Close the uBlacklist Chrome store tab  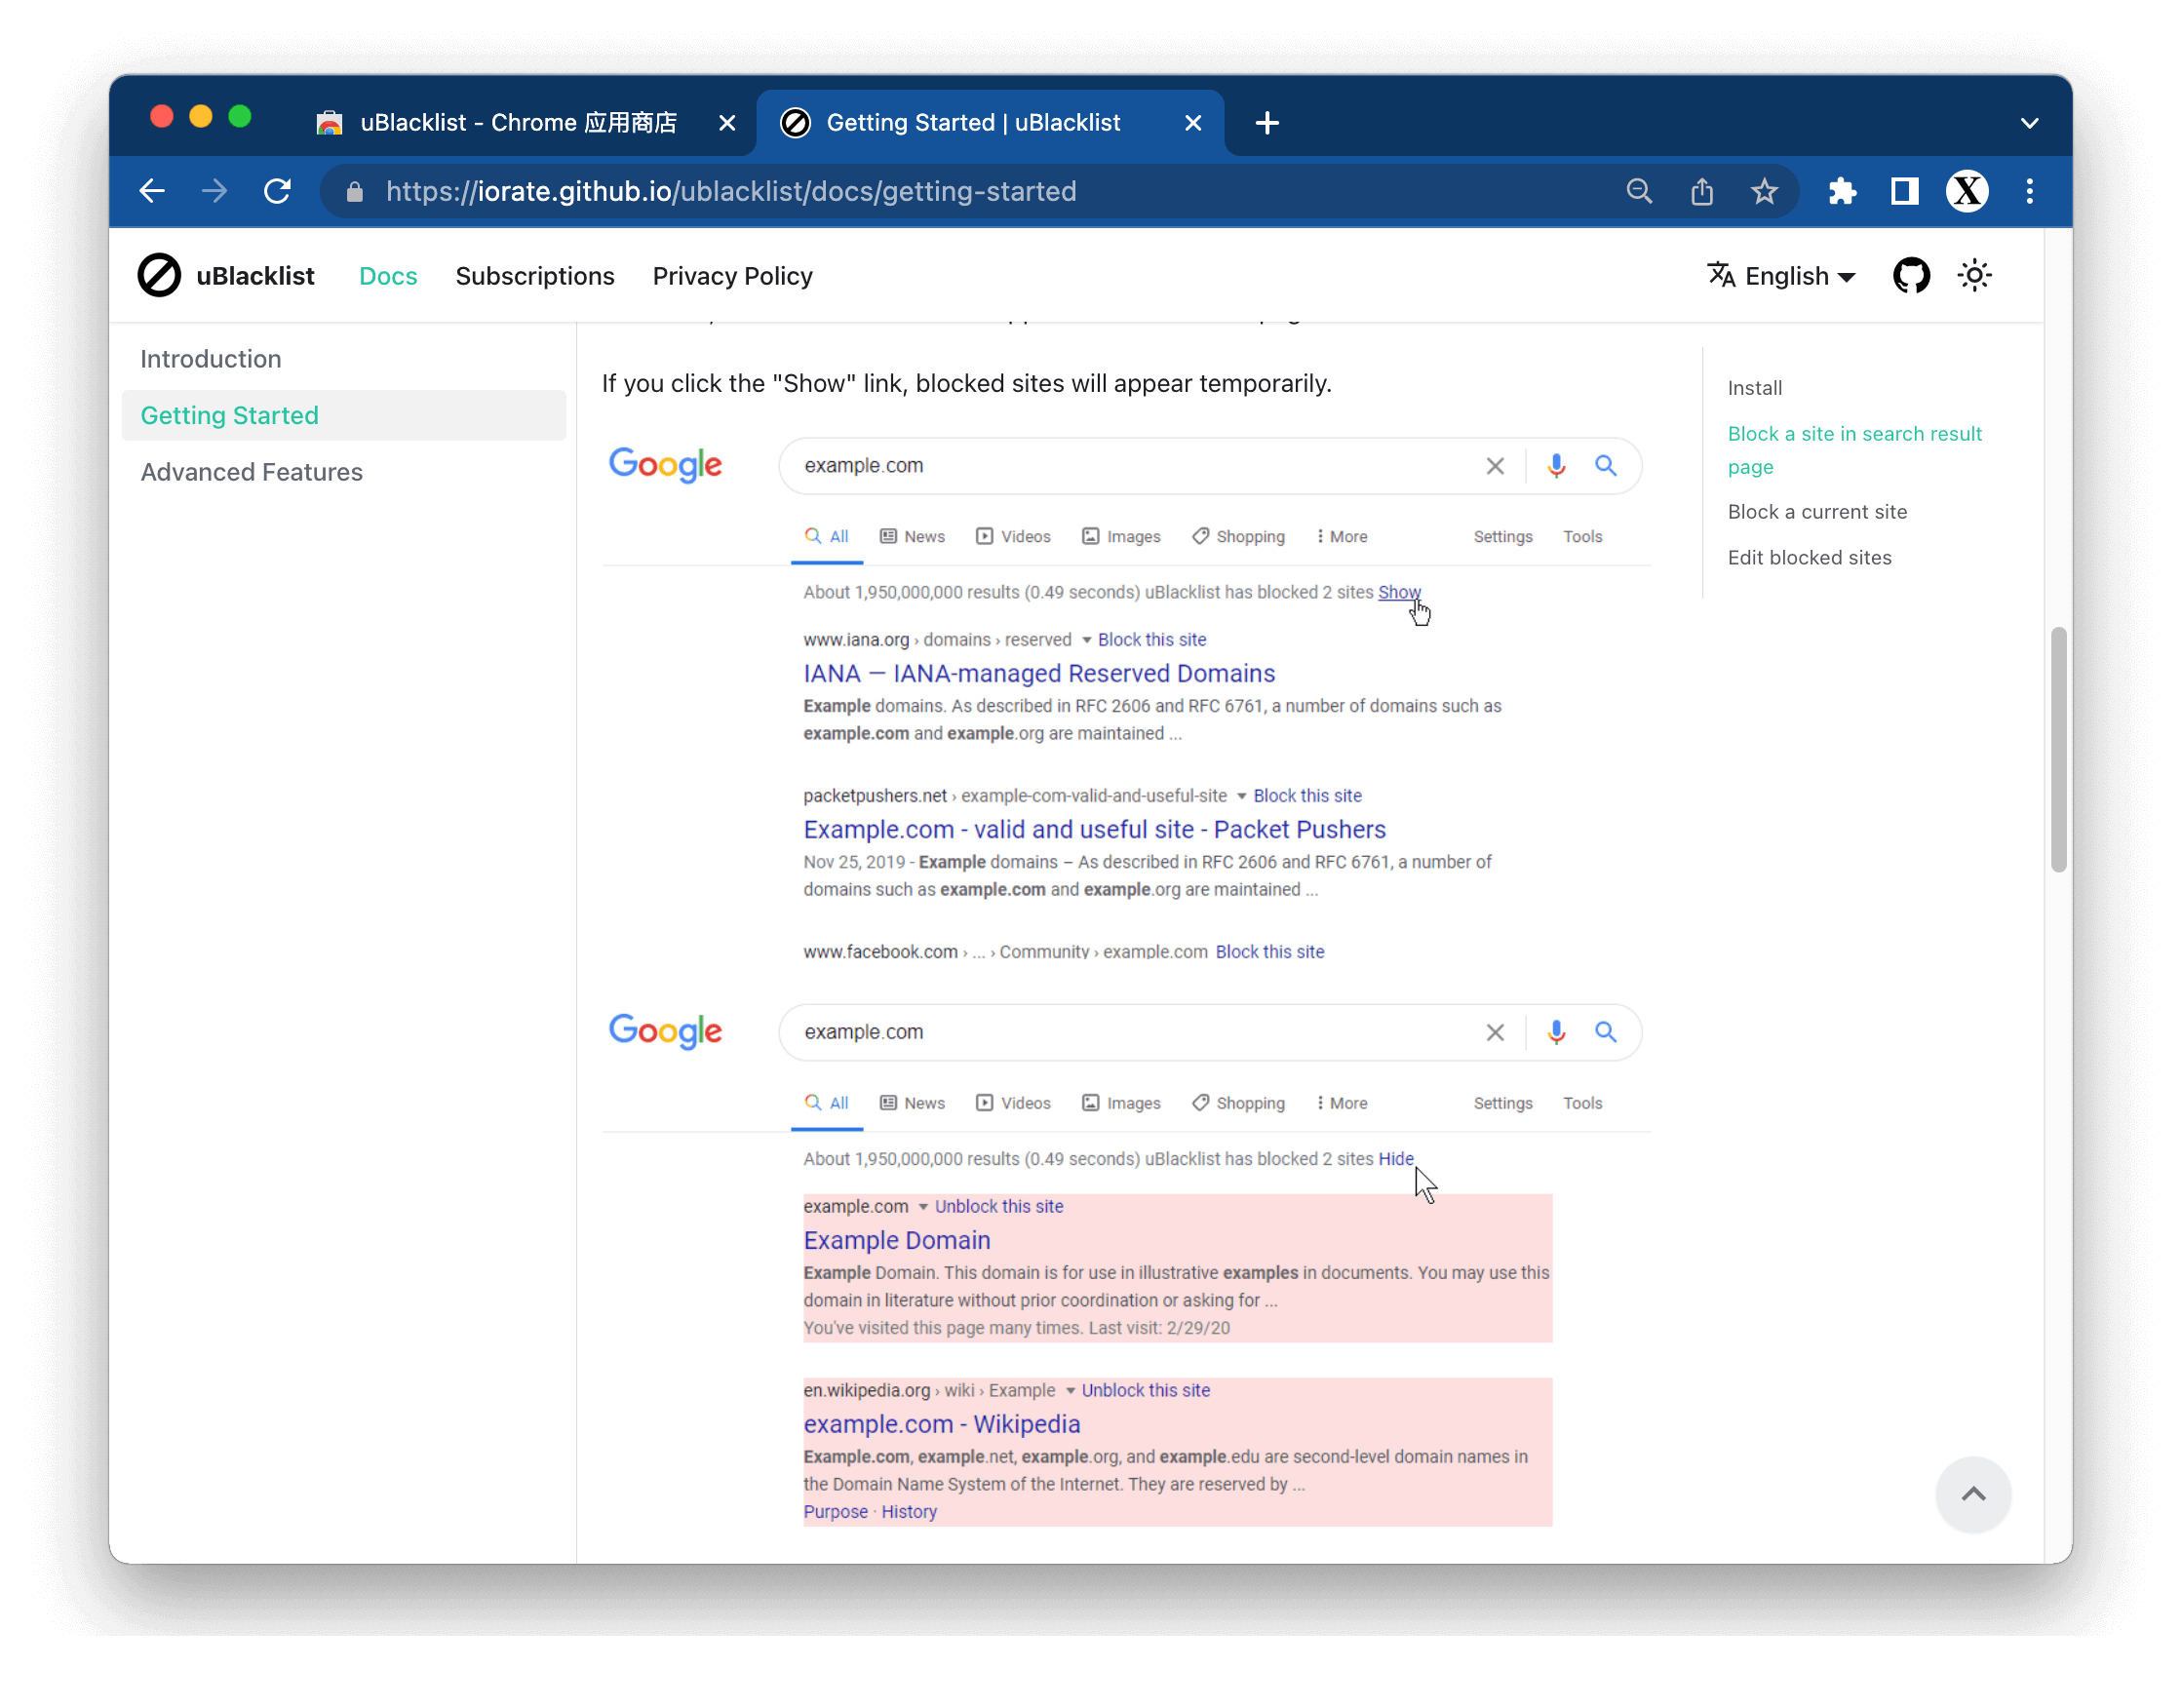point(727,123)
